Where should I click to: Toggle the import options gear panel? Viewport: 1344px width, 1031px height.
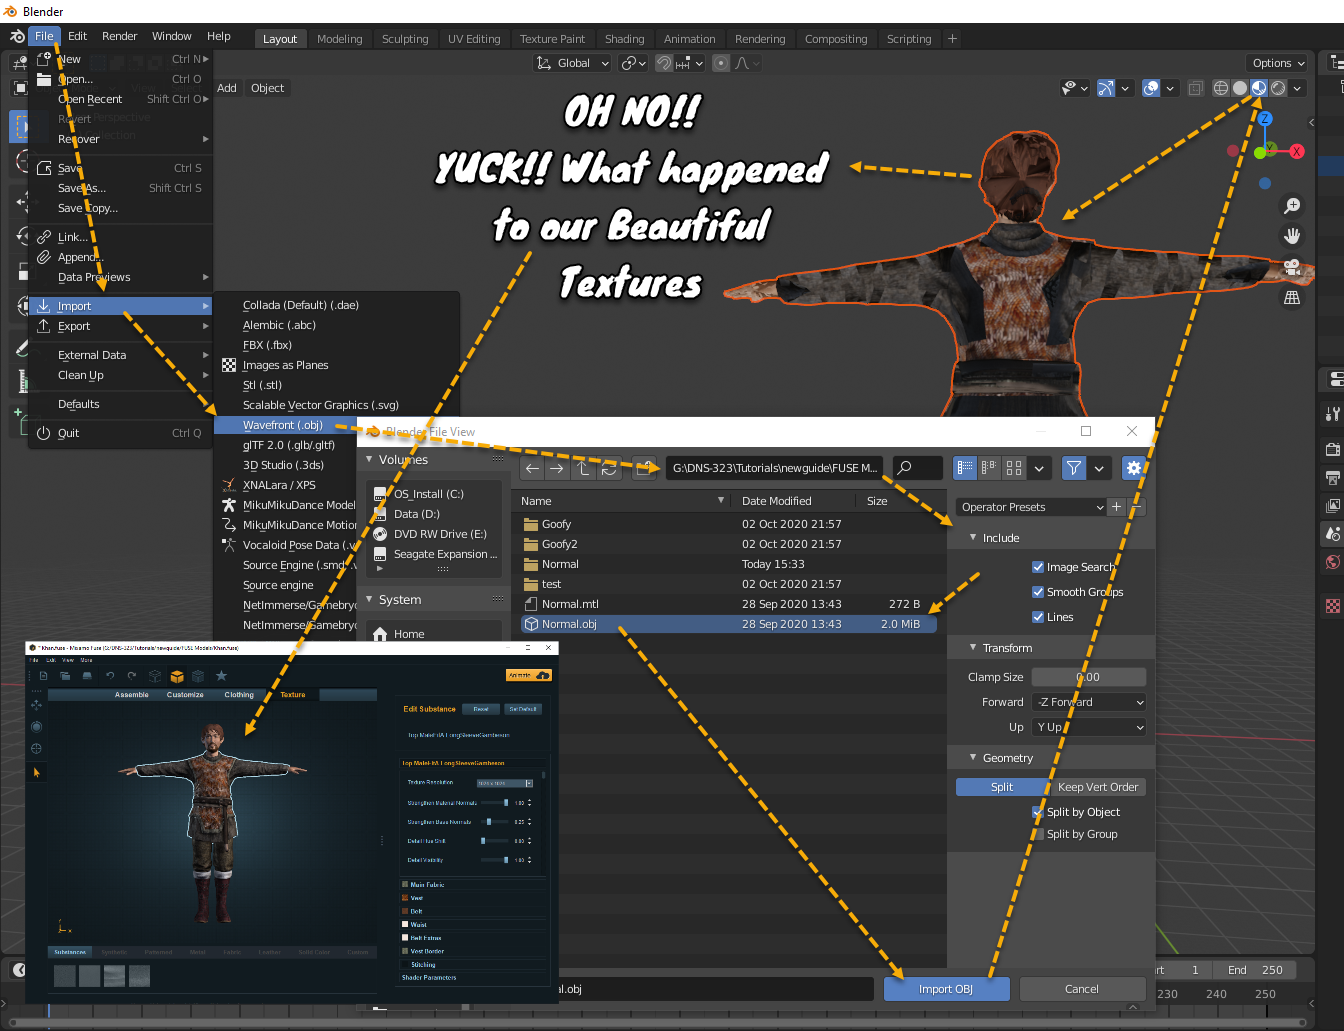[x=1134, y=468]
